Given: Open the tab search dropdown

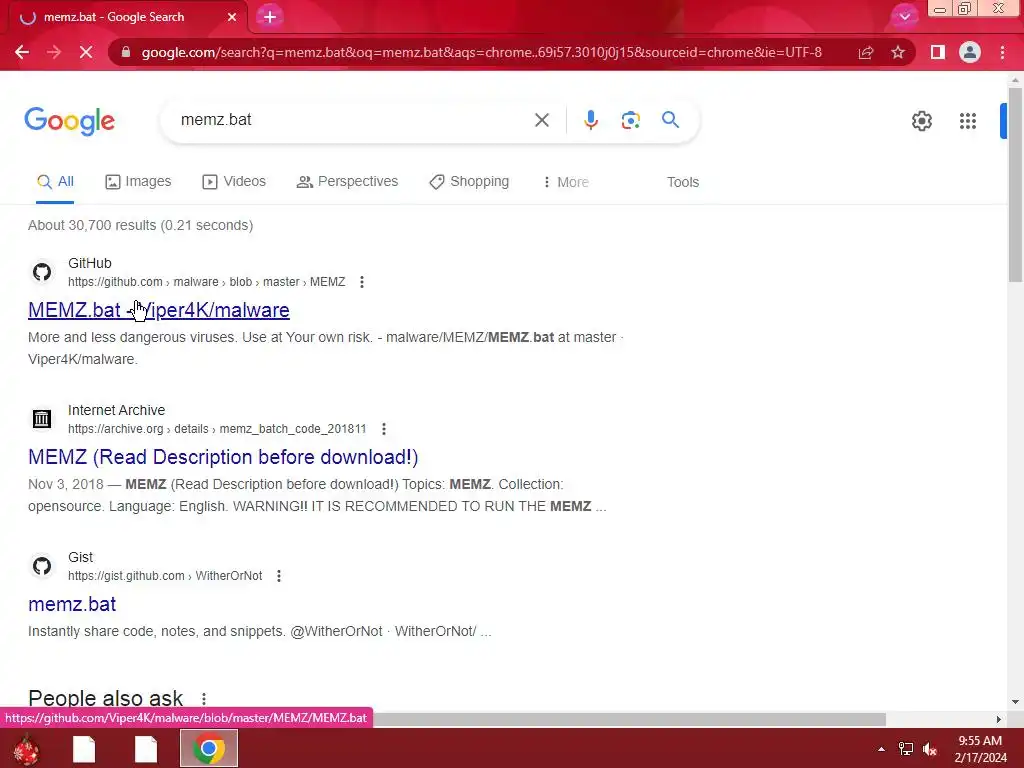Looking at the screenshot, I should 904,17.
